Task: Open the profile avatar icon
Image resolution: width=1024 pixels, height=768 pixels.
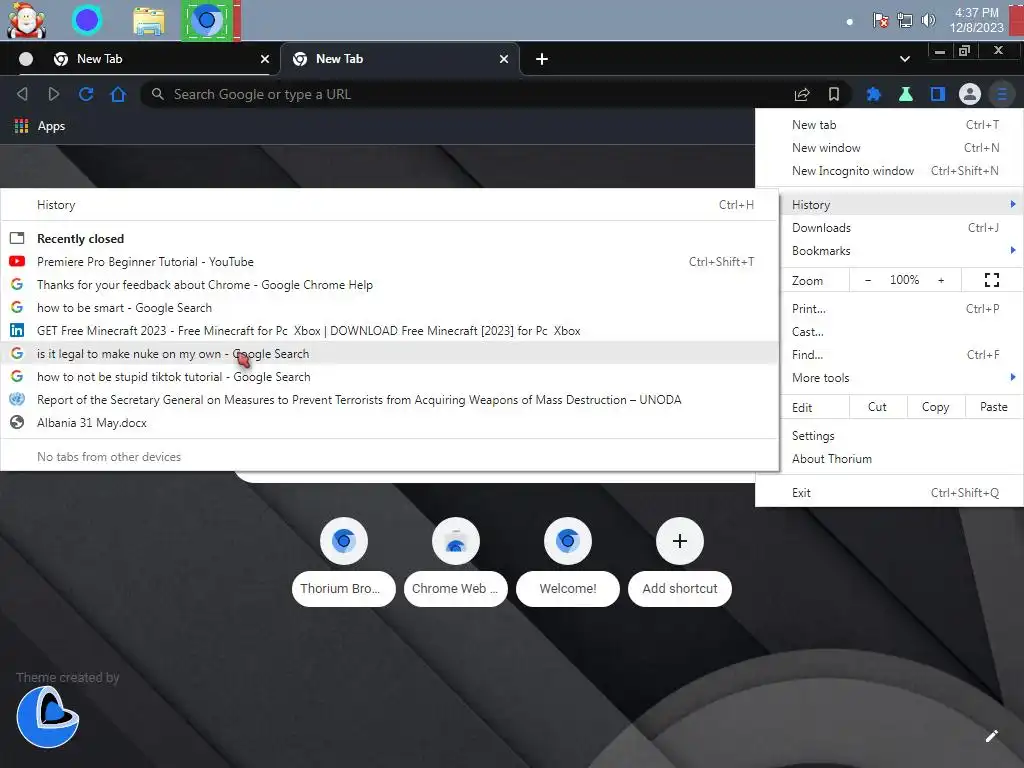Action: click(970, 94)
